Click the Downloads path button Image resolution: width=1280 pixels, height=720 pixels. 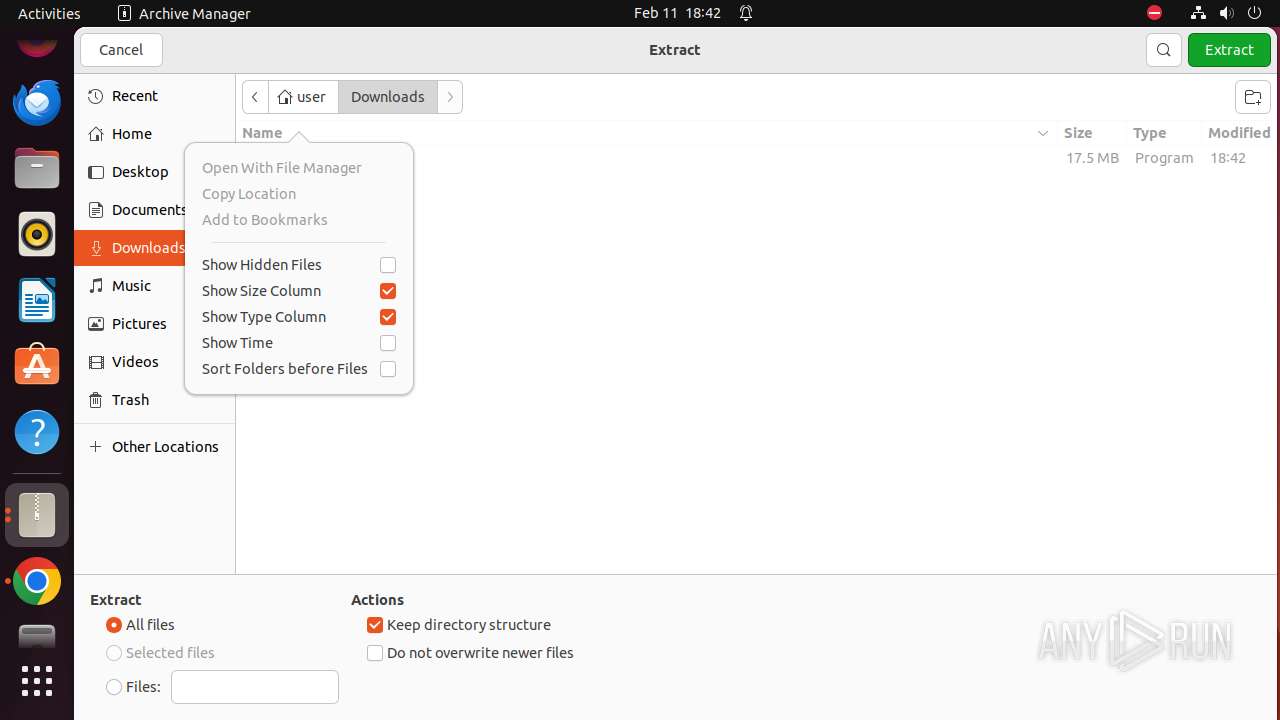click(388, 97)
